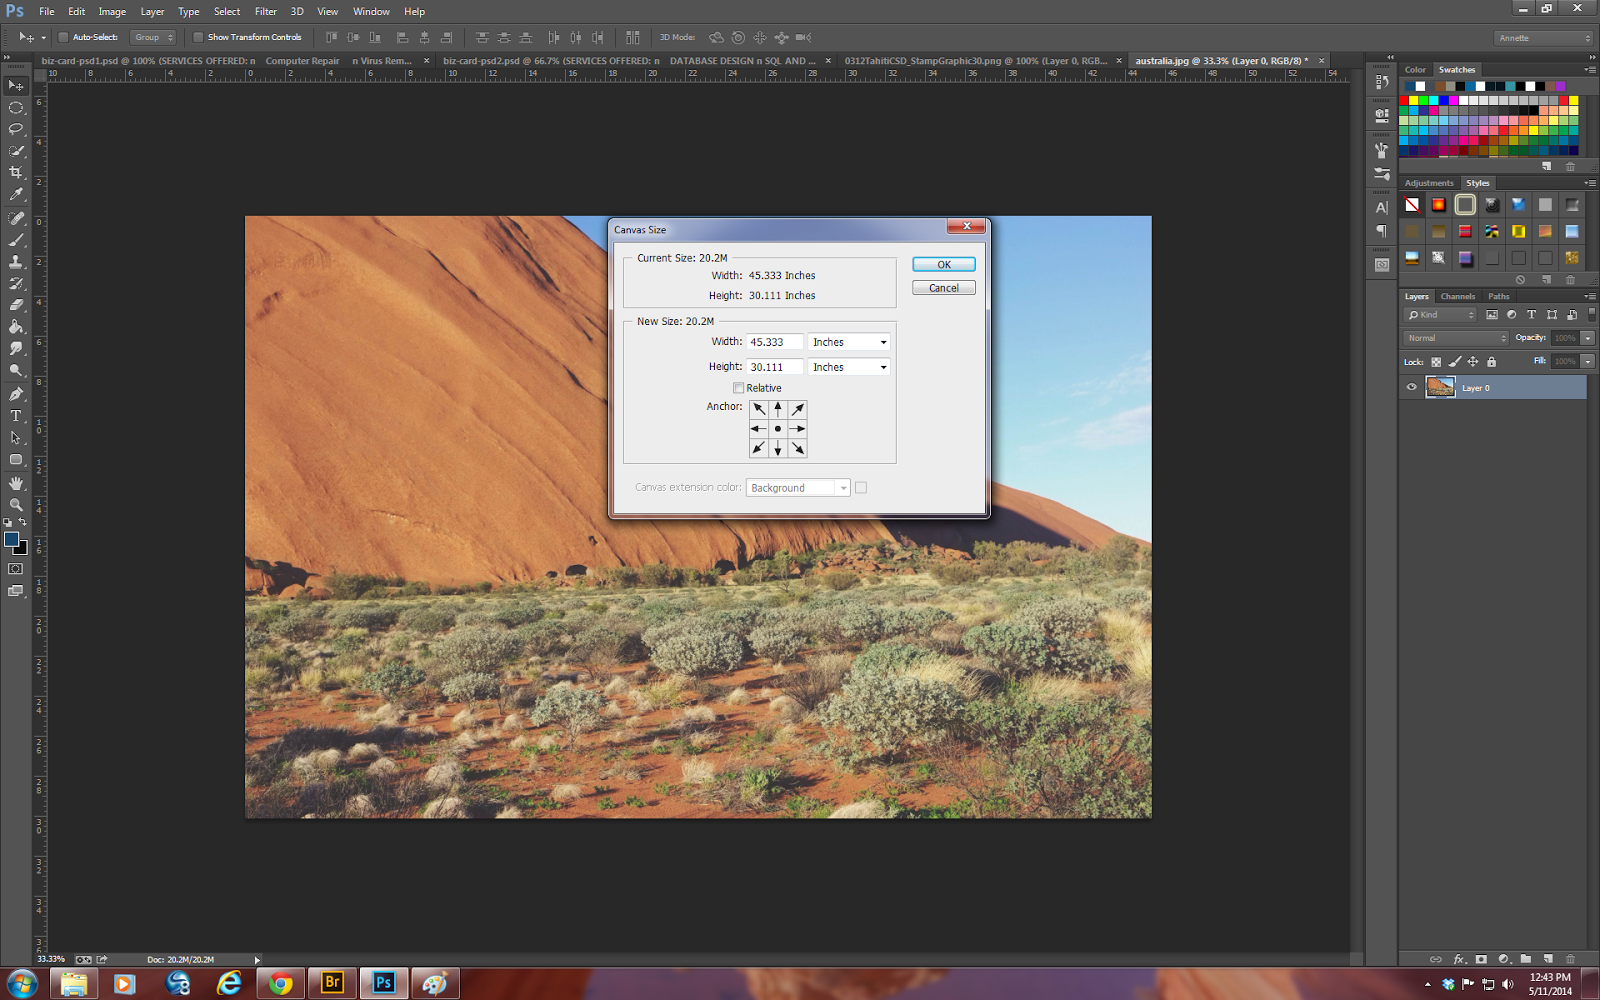Screen dimensions: 1600x1000
Task: Switch to the Channels tab
Action: [x=1457, y=296]
